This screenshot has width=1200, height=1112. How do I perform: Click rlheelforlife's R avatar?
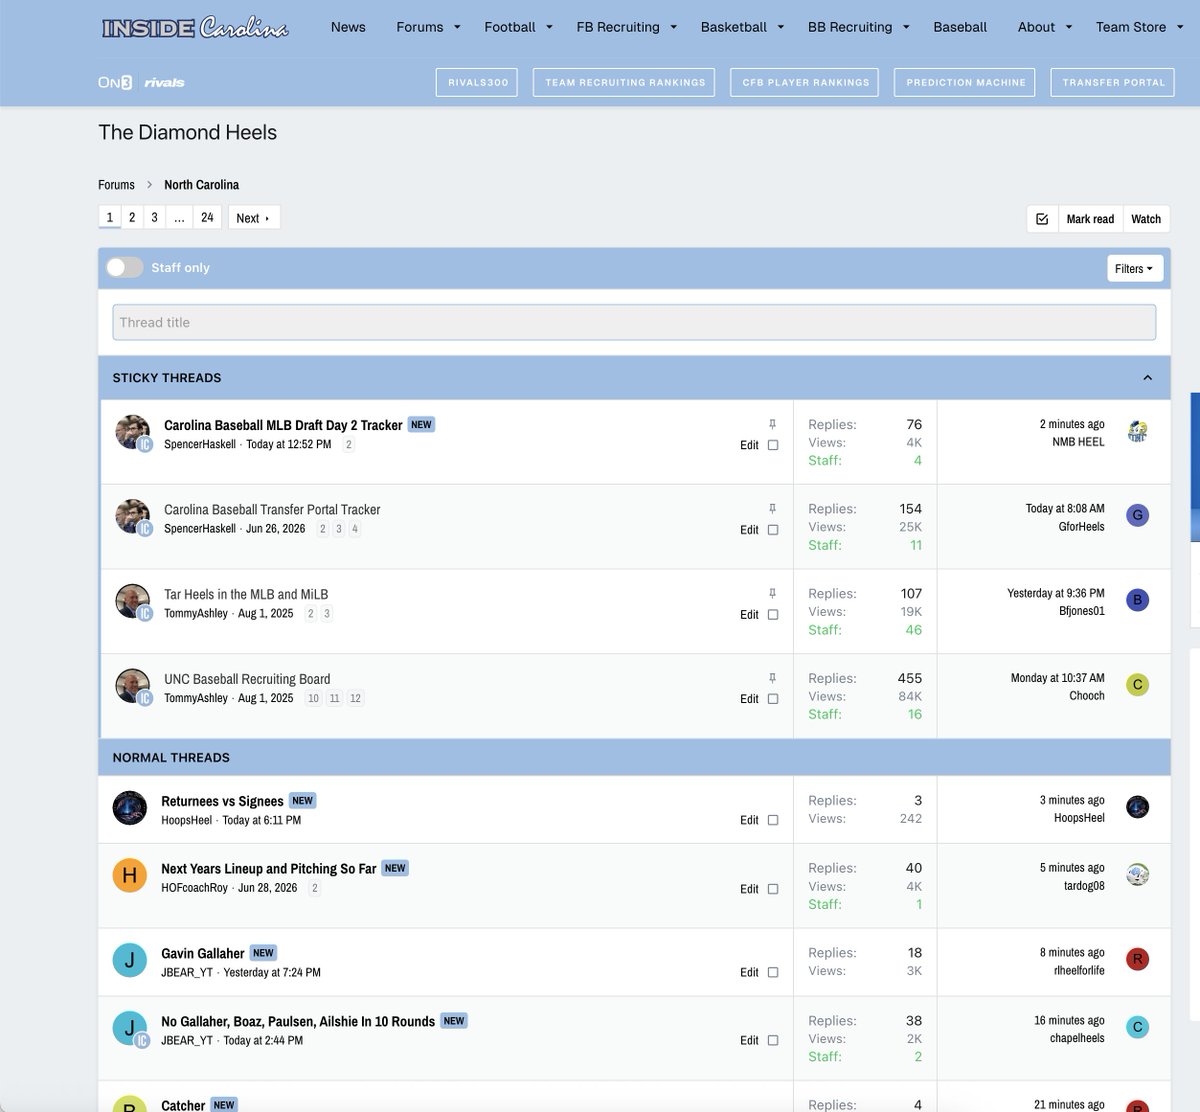pos(1137,959)
